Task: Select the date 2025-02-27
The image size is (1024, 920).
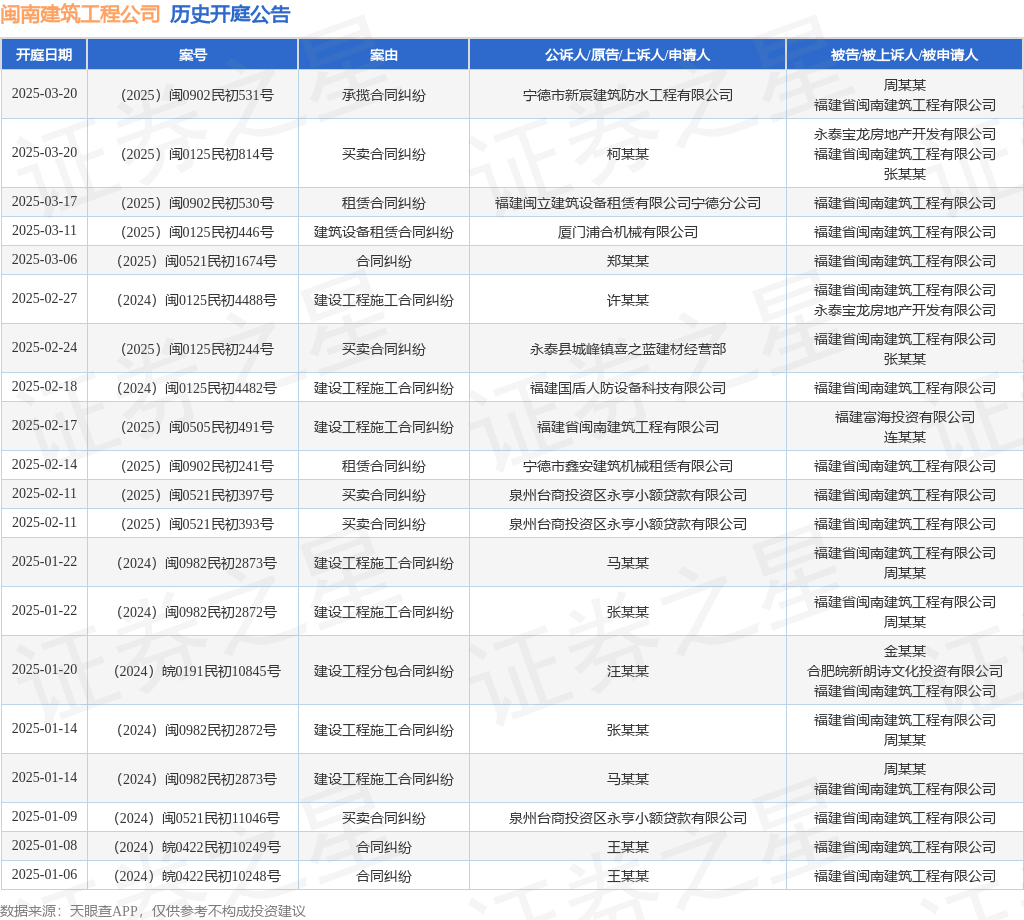Action: [x=44, y=298]
